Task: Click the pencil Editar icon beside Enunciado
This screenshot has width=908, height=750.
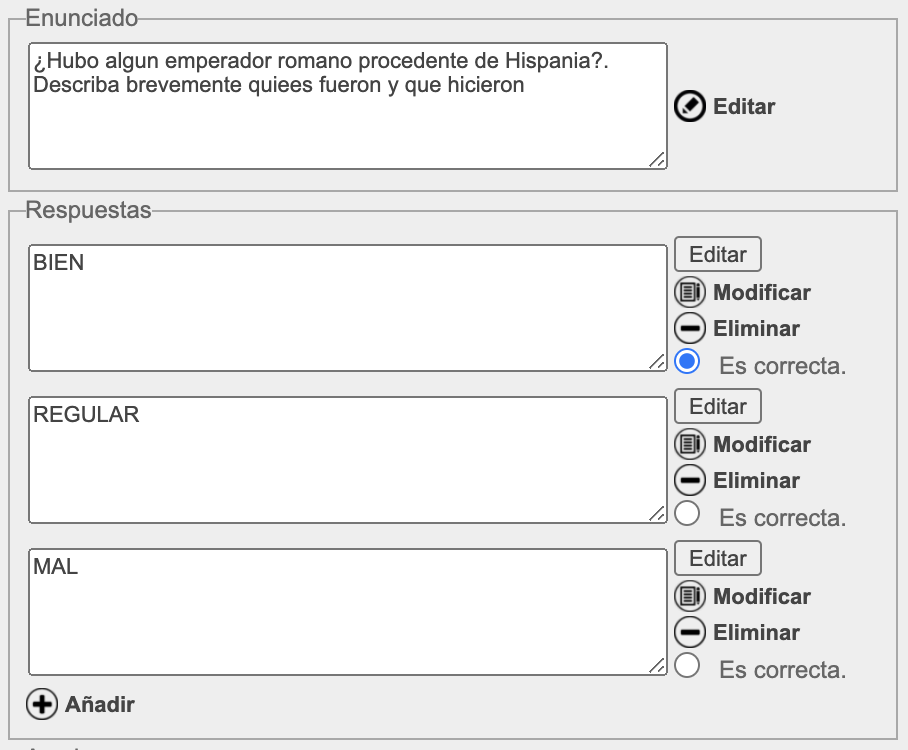Action: point(689,107)
